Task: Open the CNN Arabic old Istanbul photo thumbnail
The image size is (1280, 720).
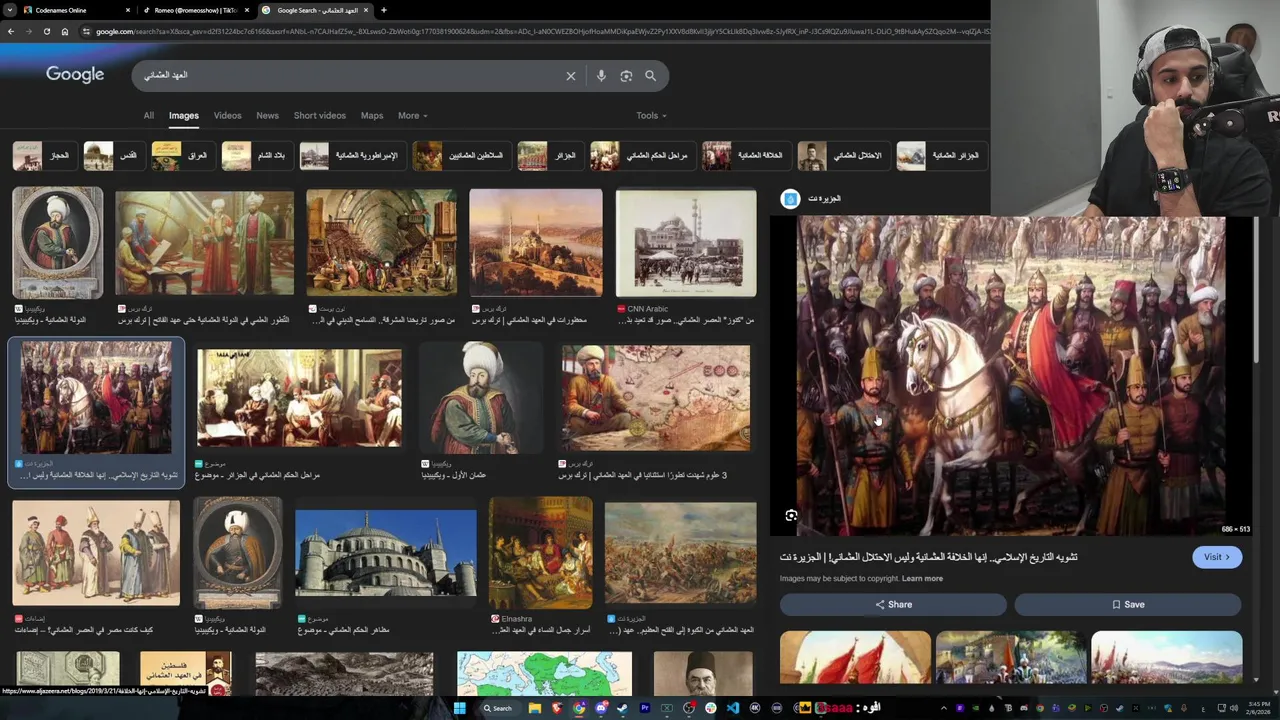Action: coord(686,243)
